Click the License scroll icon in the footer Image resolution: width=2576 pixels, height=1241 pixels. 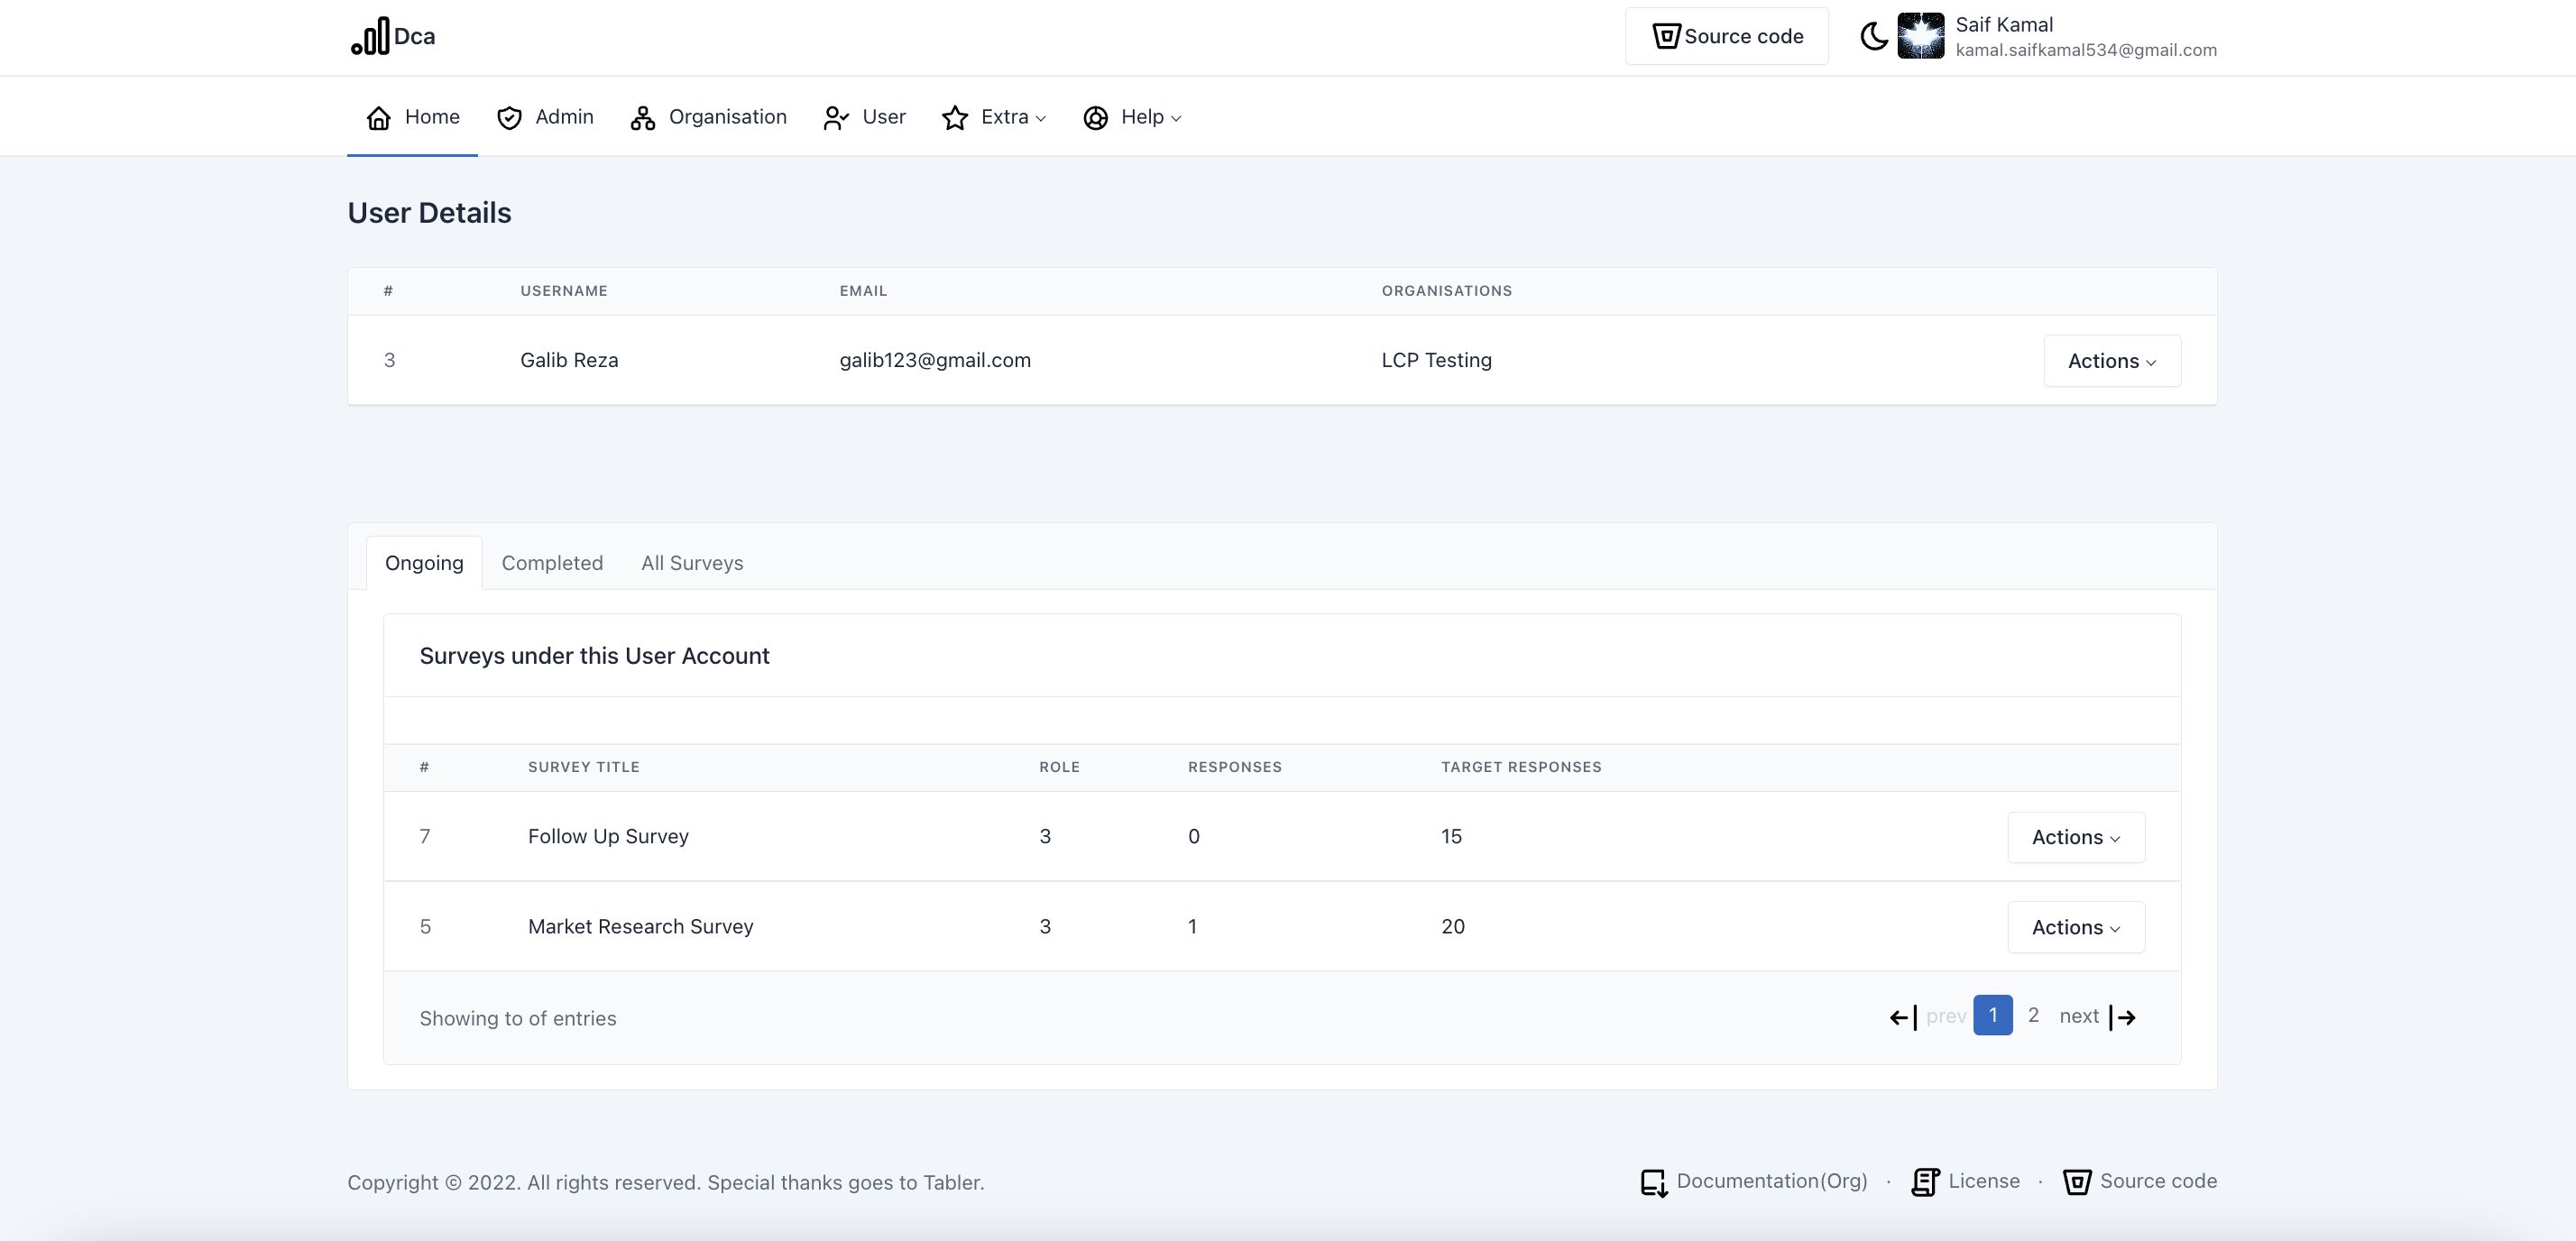coord(1925,1182)
